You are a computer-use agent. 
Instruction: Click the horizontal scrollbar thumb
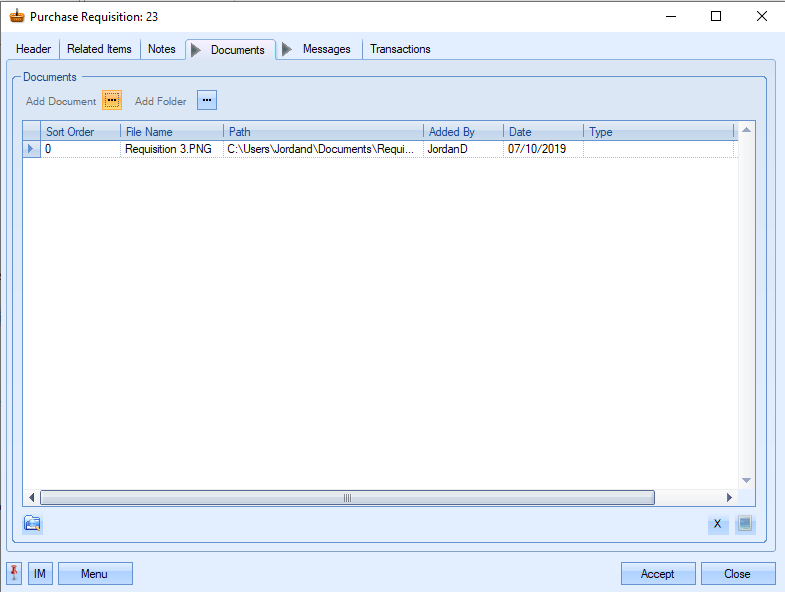coord(347,497)
